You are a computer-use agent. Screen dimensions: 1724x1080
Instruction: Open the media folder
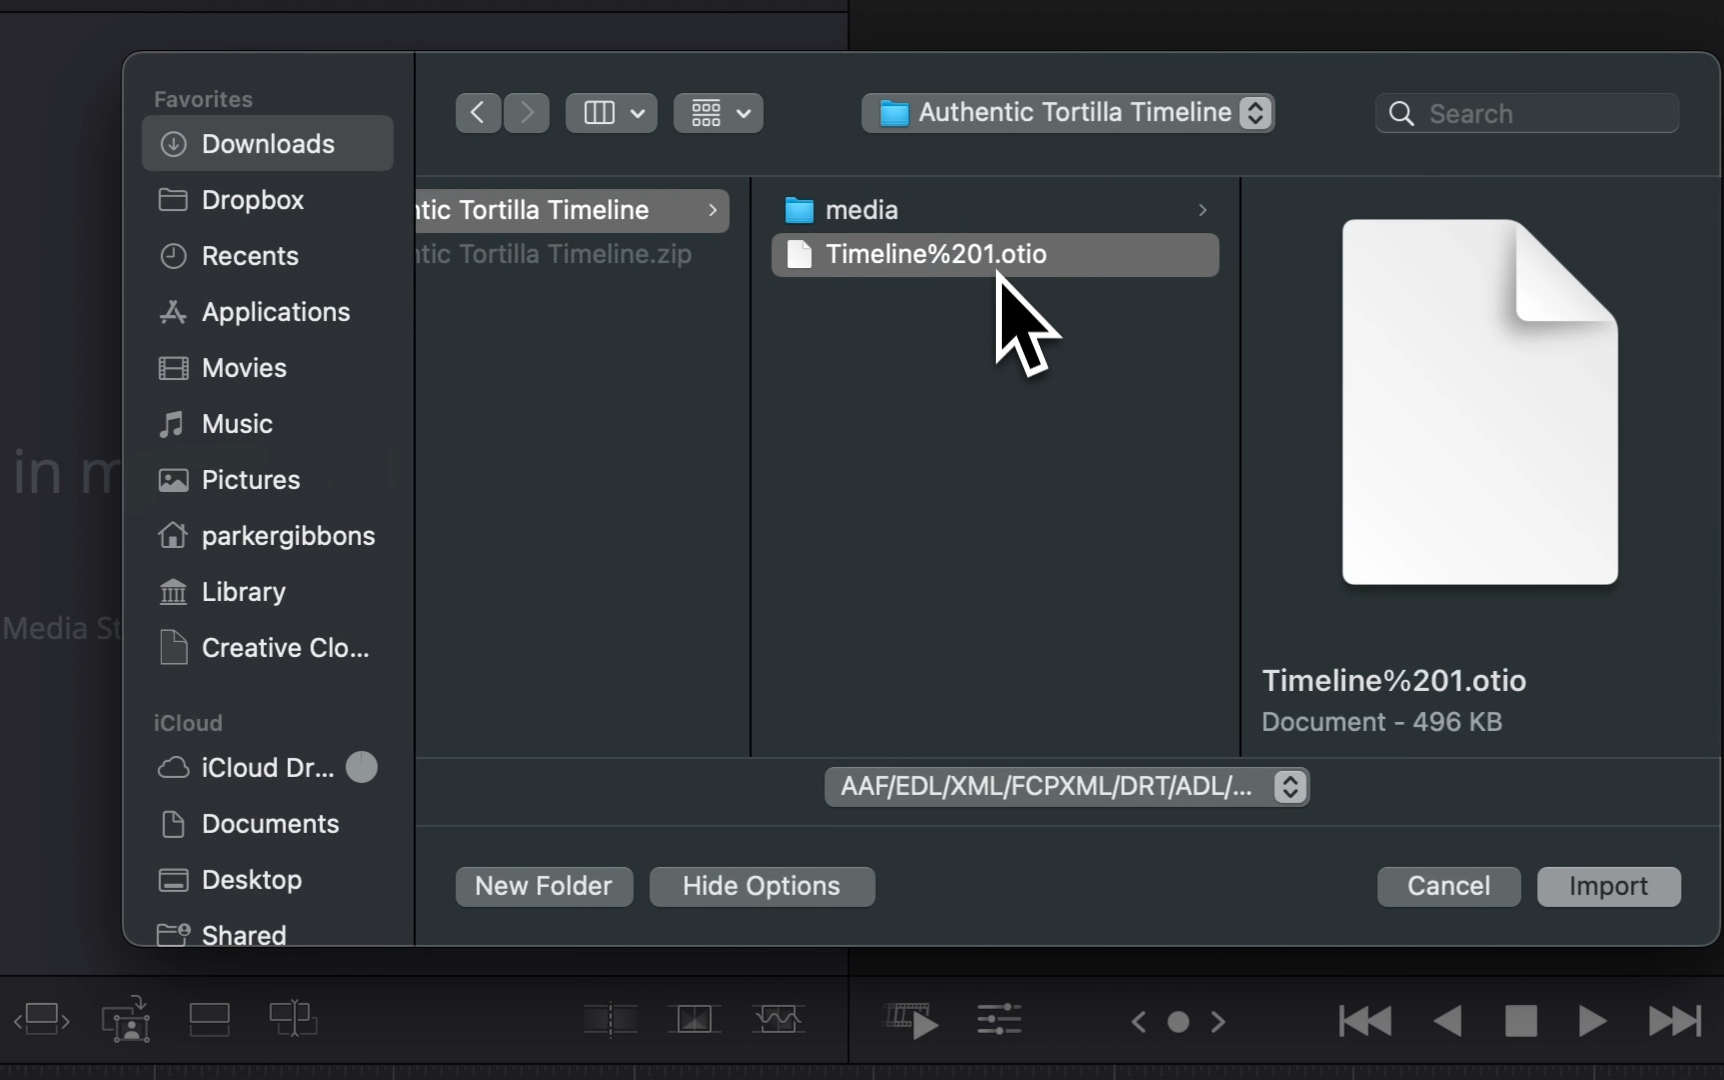point(995,210)
